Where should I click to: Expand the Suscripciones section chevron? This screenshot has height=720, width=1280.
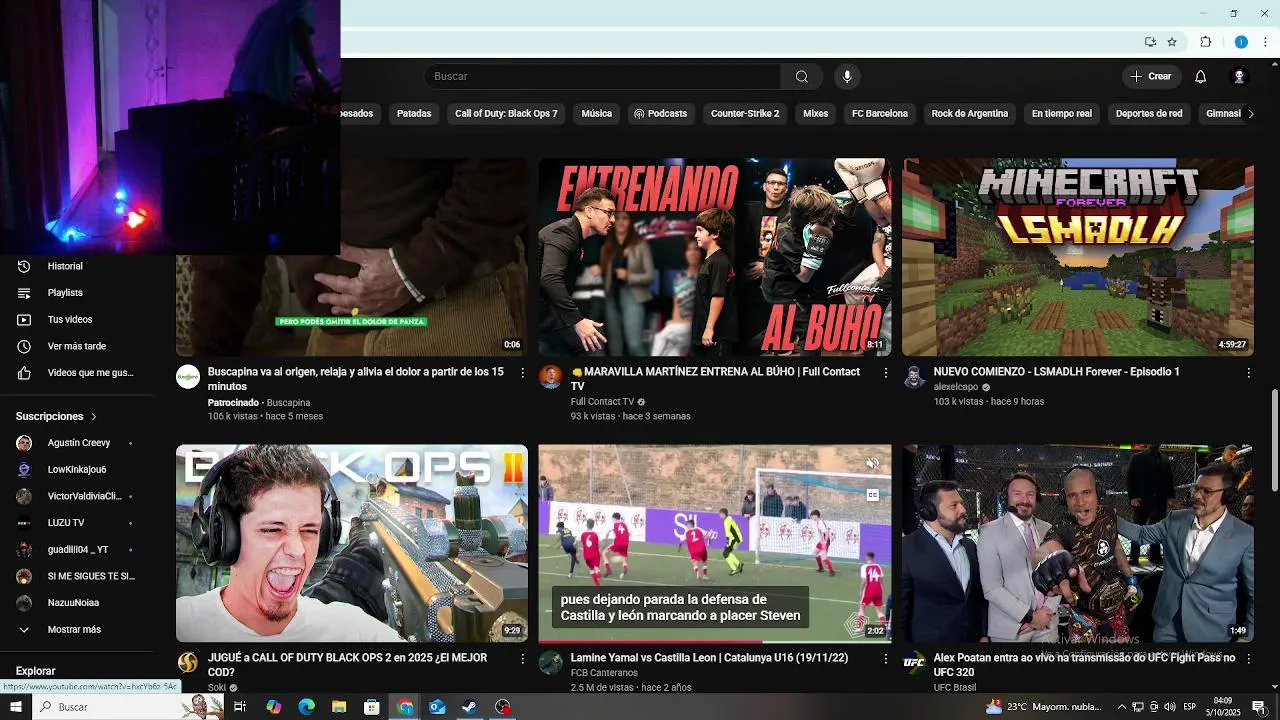[x=94, y=416]
